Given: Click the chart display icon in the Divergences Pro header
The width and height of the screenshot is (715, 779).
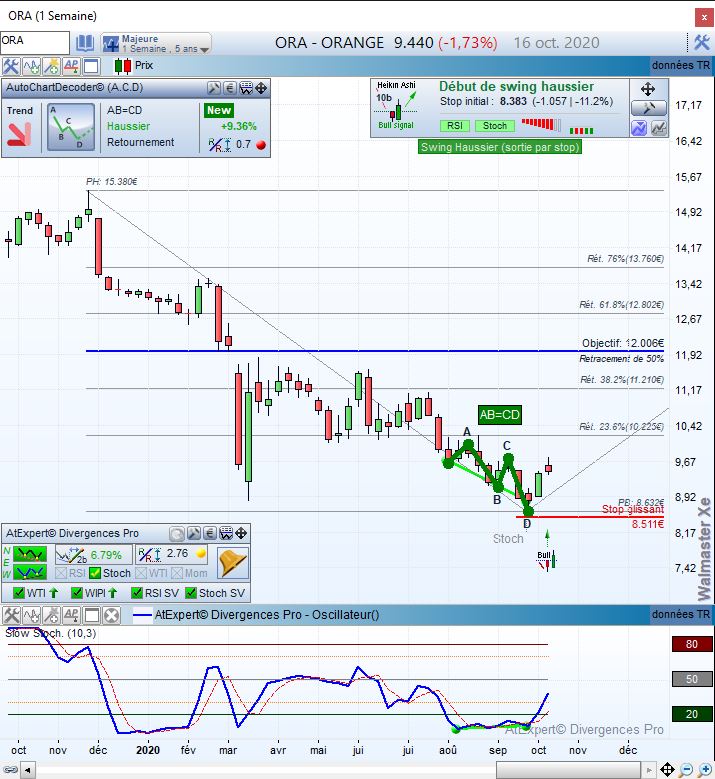Looking at the screenshot, I should (226, 534).
